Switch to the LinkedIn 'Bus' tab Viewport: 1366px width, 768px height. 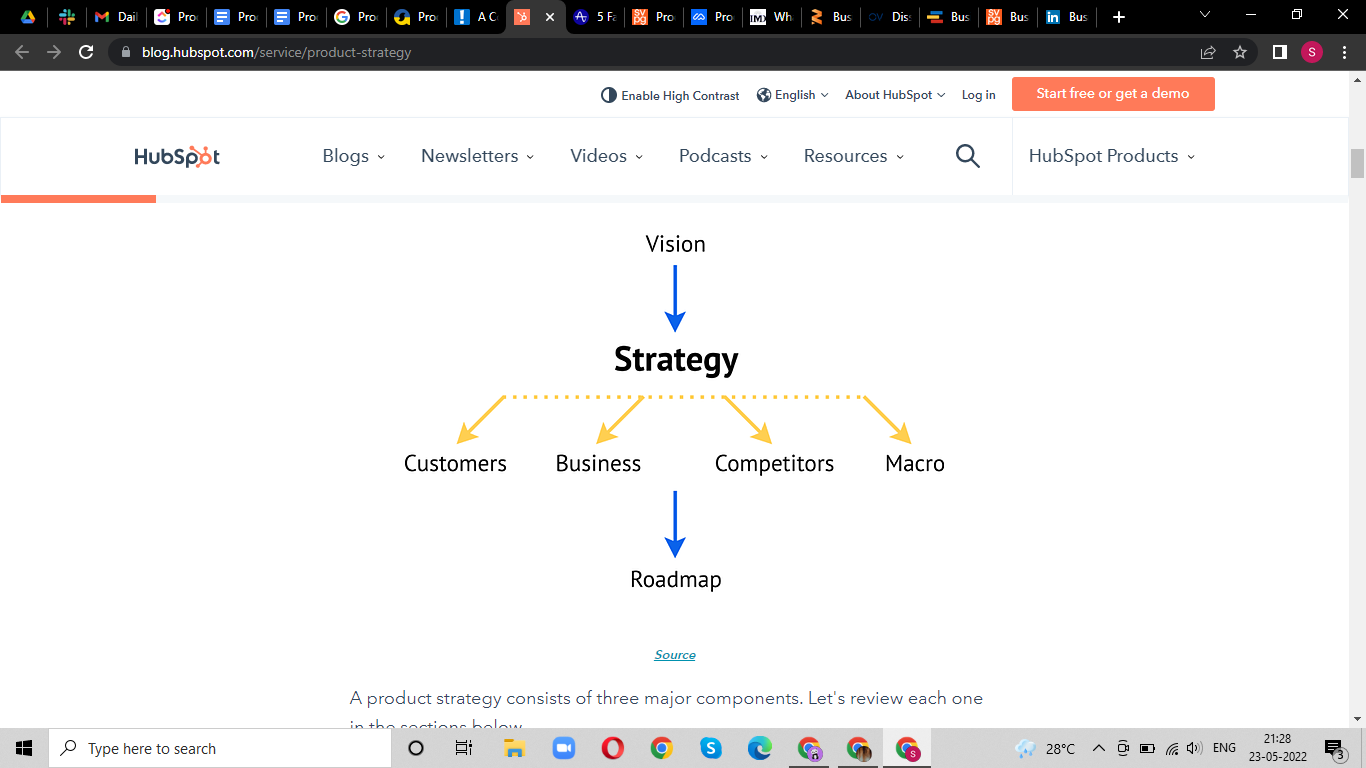click(1066, 17)
